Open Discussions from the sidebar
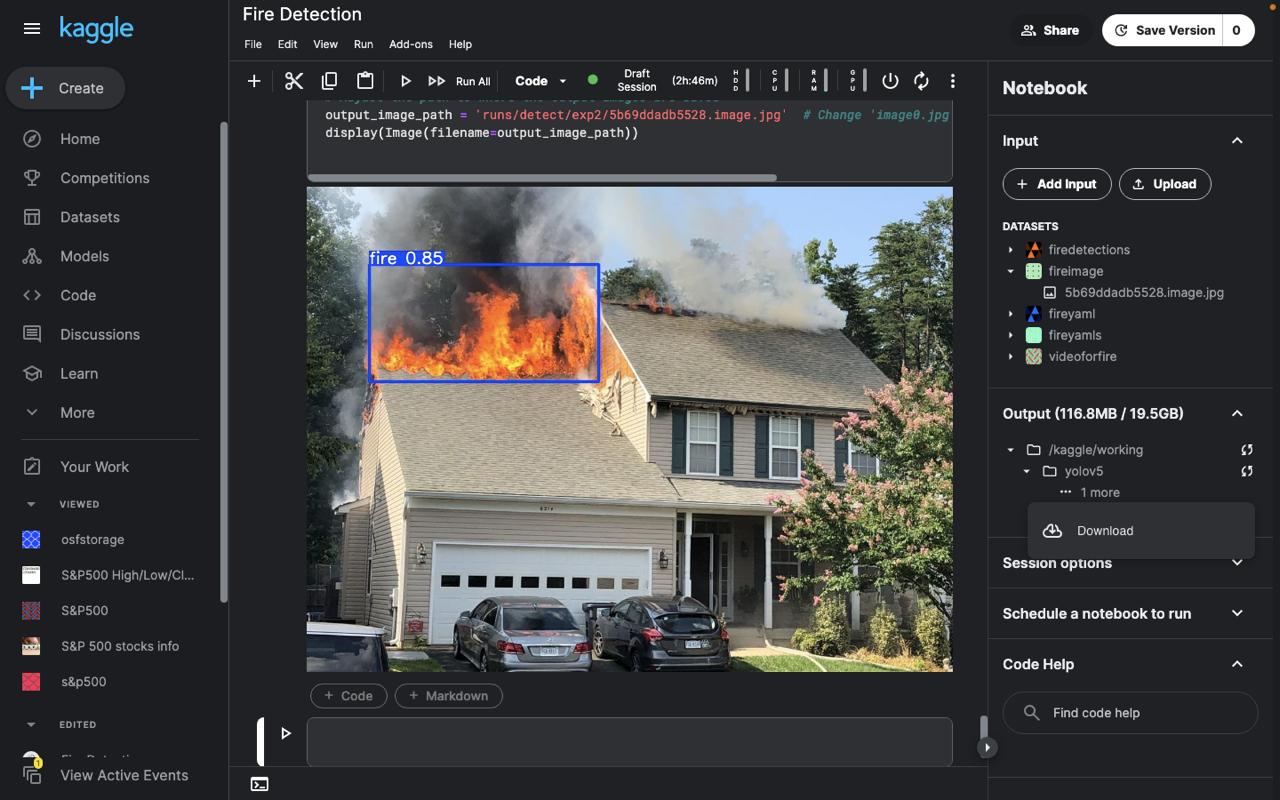 tap(99, 334)
